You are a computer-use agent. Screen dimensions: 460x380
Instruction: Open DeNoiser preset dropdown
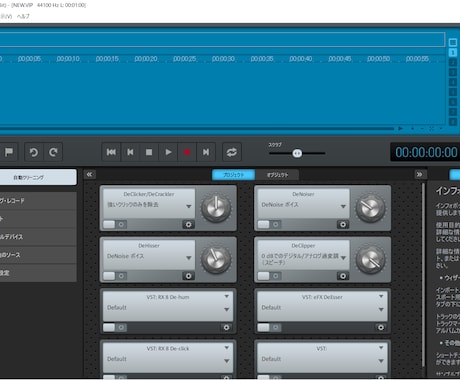343,206
